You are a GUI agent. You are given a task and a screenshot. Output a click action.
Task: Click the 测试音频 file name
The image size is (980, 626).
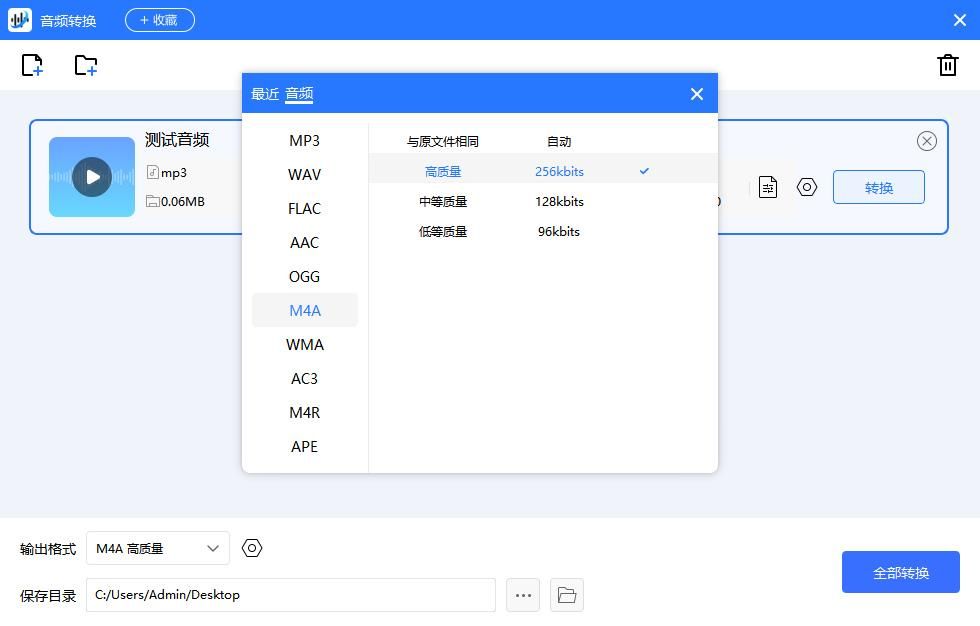pos(177,140)
